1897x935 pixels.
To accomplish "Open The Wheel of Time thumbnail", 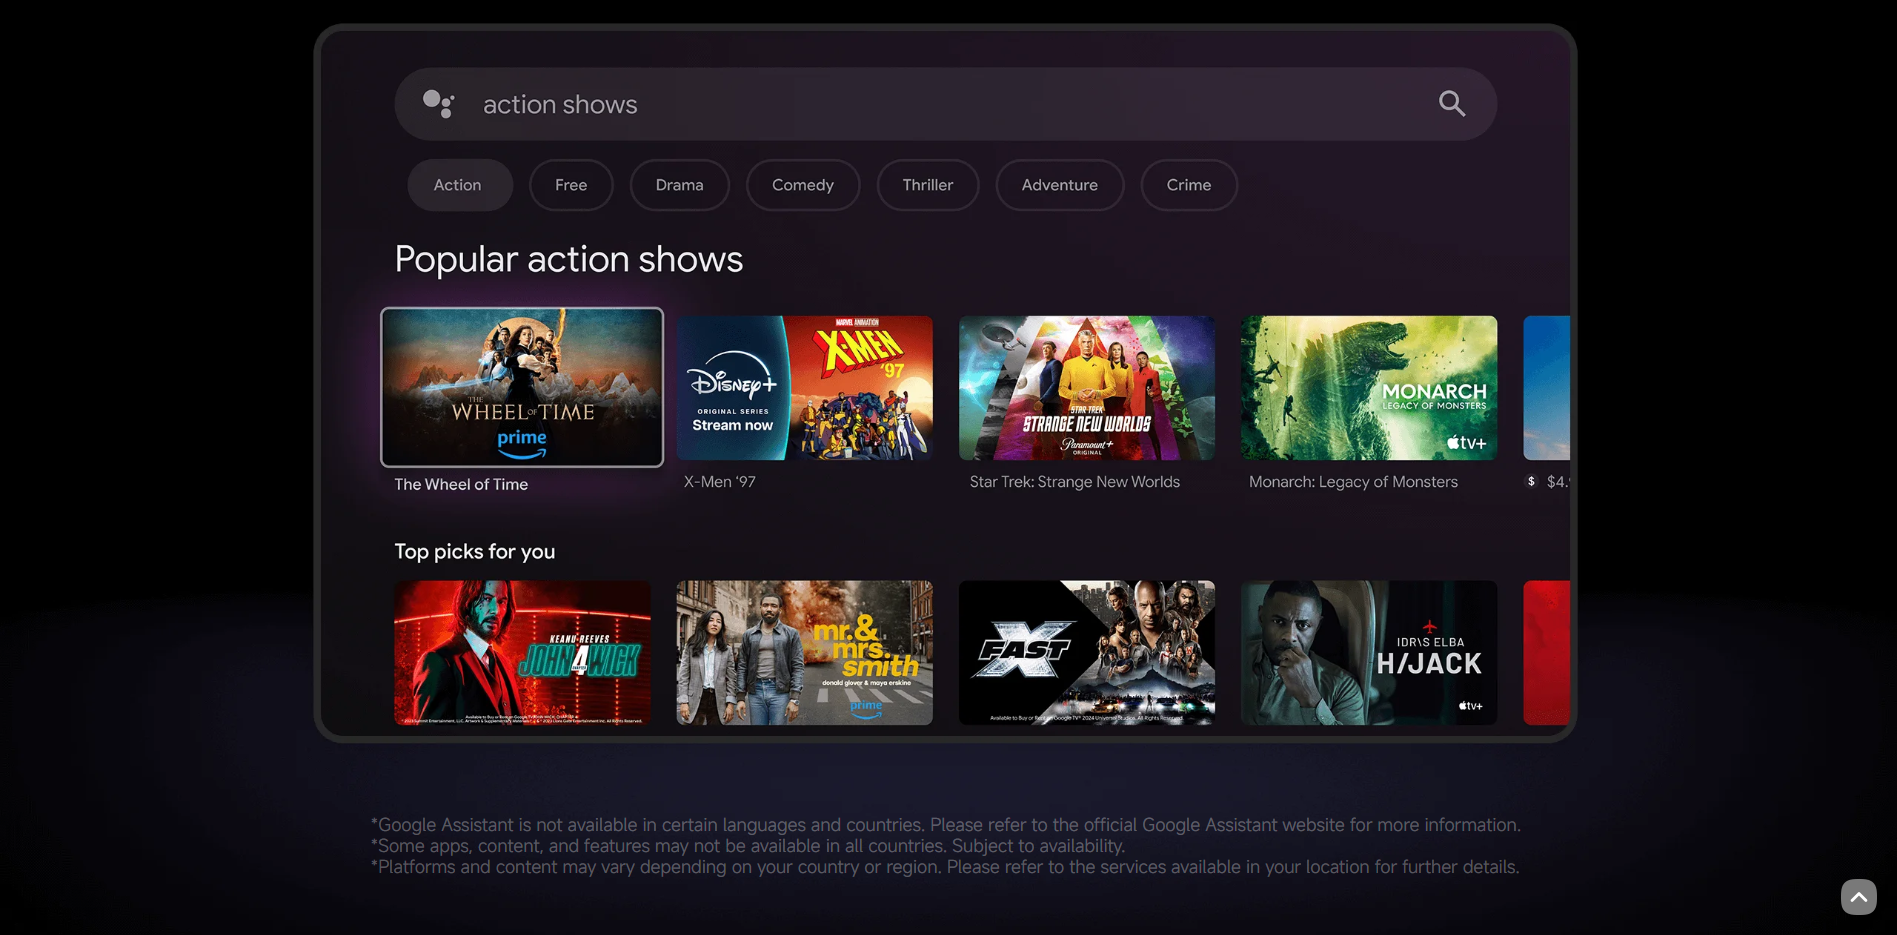I will [x=522, y=387].
